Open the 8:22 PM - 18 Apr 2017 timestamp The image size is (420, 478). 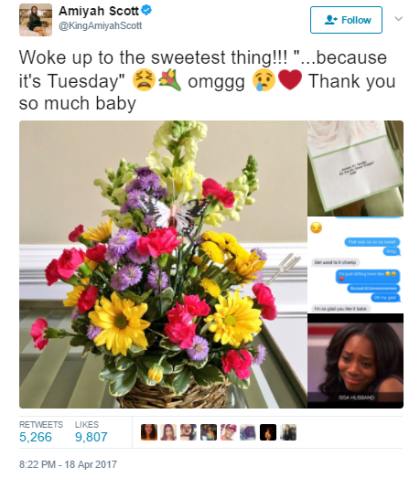pyautogui.click(x=68, y=464)
